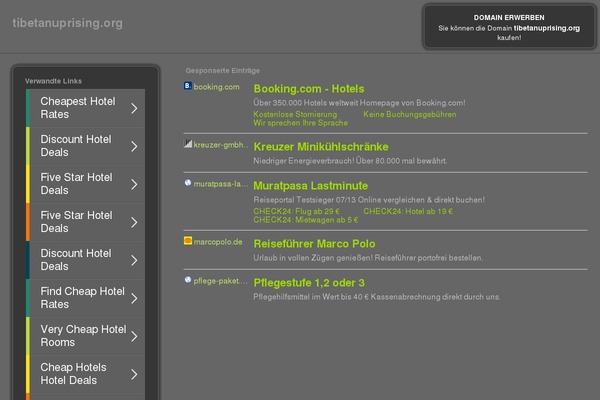Click chevron beside Very Cheap Hotel Rooms
This screenshot has width=600, height=400.
[134, 336]
